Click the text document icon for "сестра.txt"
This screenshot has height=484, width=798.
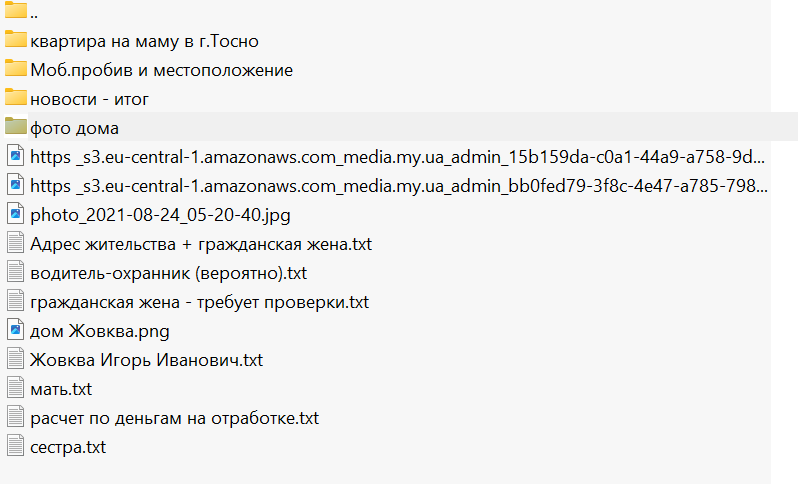coord(14,446)
